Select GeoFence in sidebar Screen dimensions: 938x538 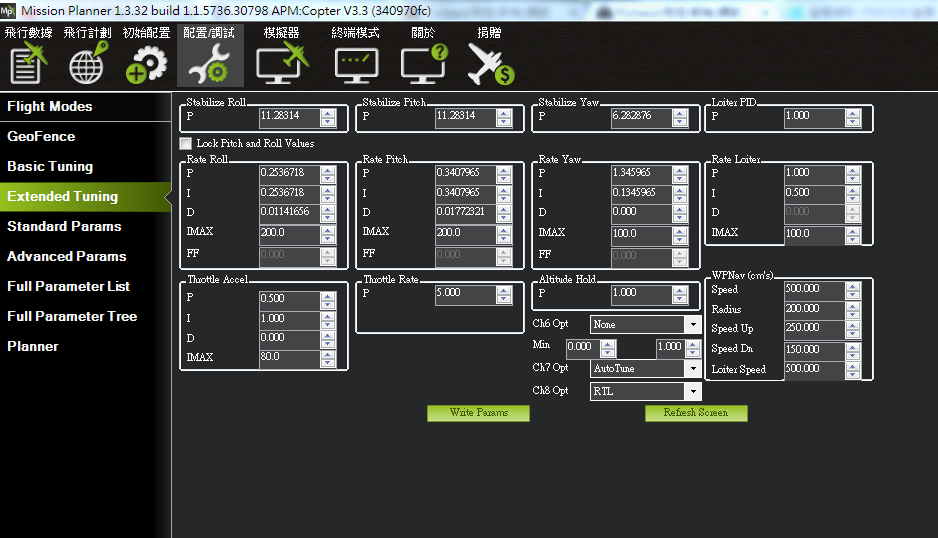(86, 136)
